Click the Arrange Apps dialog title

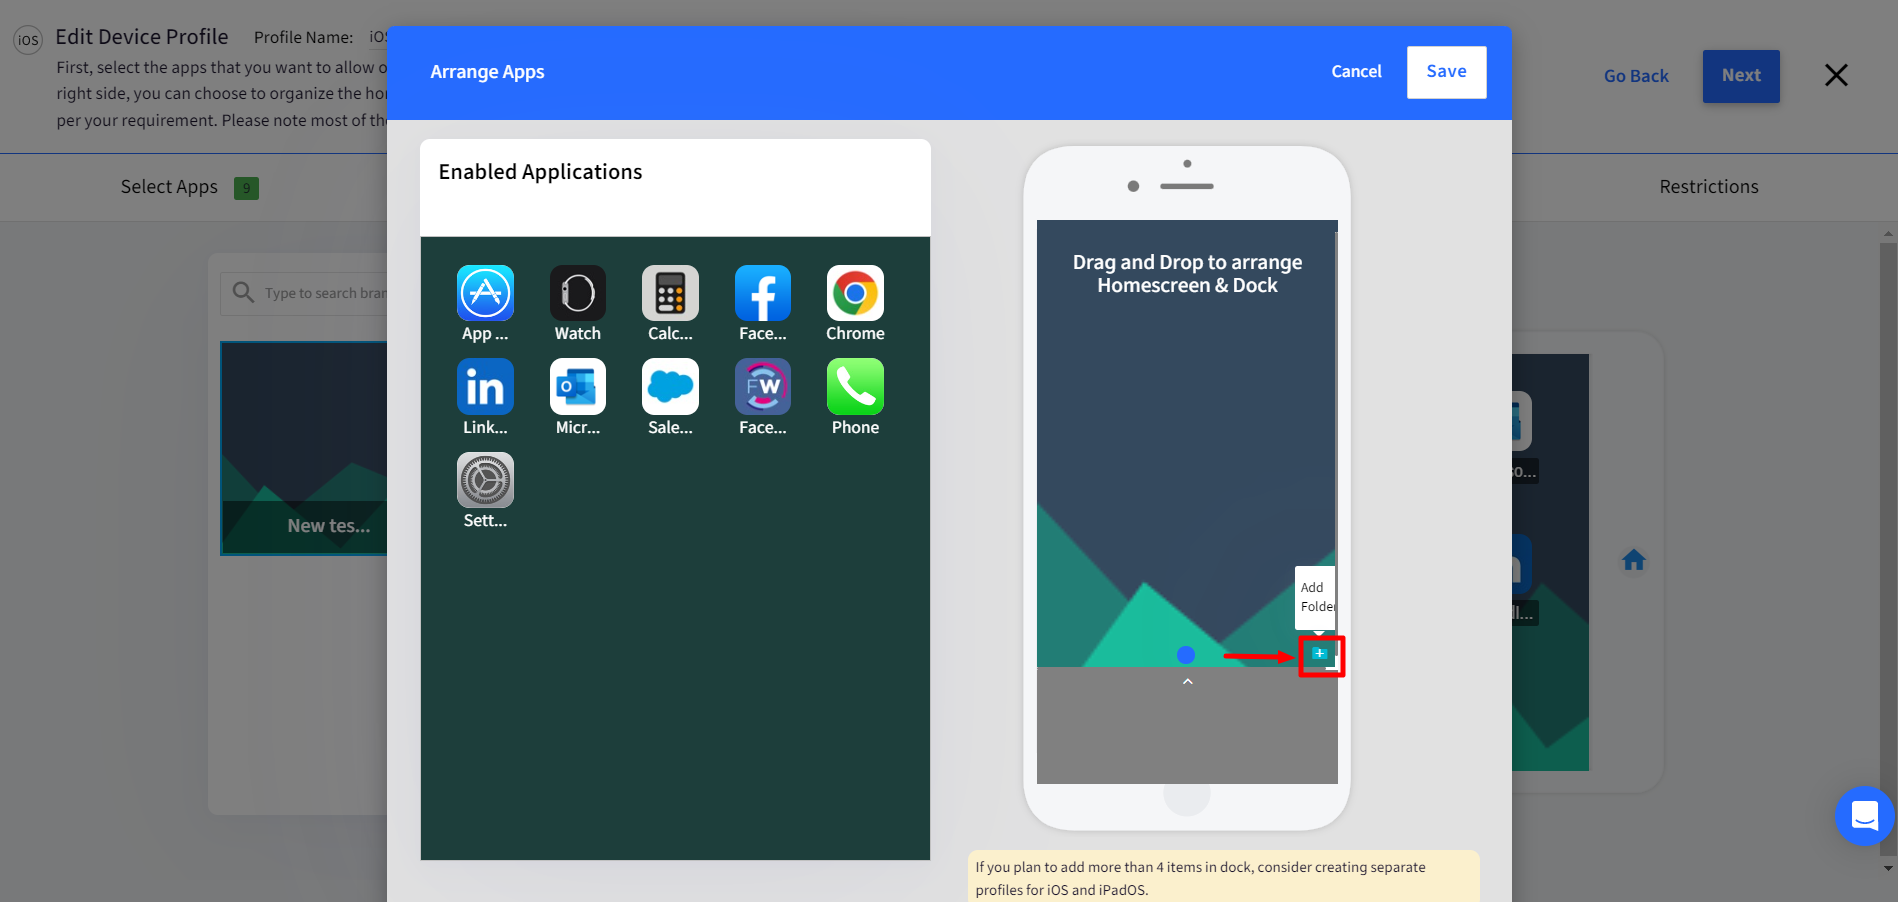click(487, 72)
